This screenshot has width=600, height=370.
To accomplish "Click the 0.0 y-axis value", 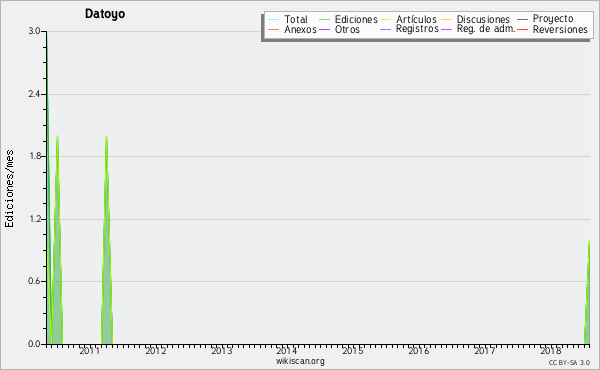I will [x=34, y=344].
